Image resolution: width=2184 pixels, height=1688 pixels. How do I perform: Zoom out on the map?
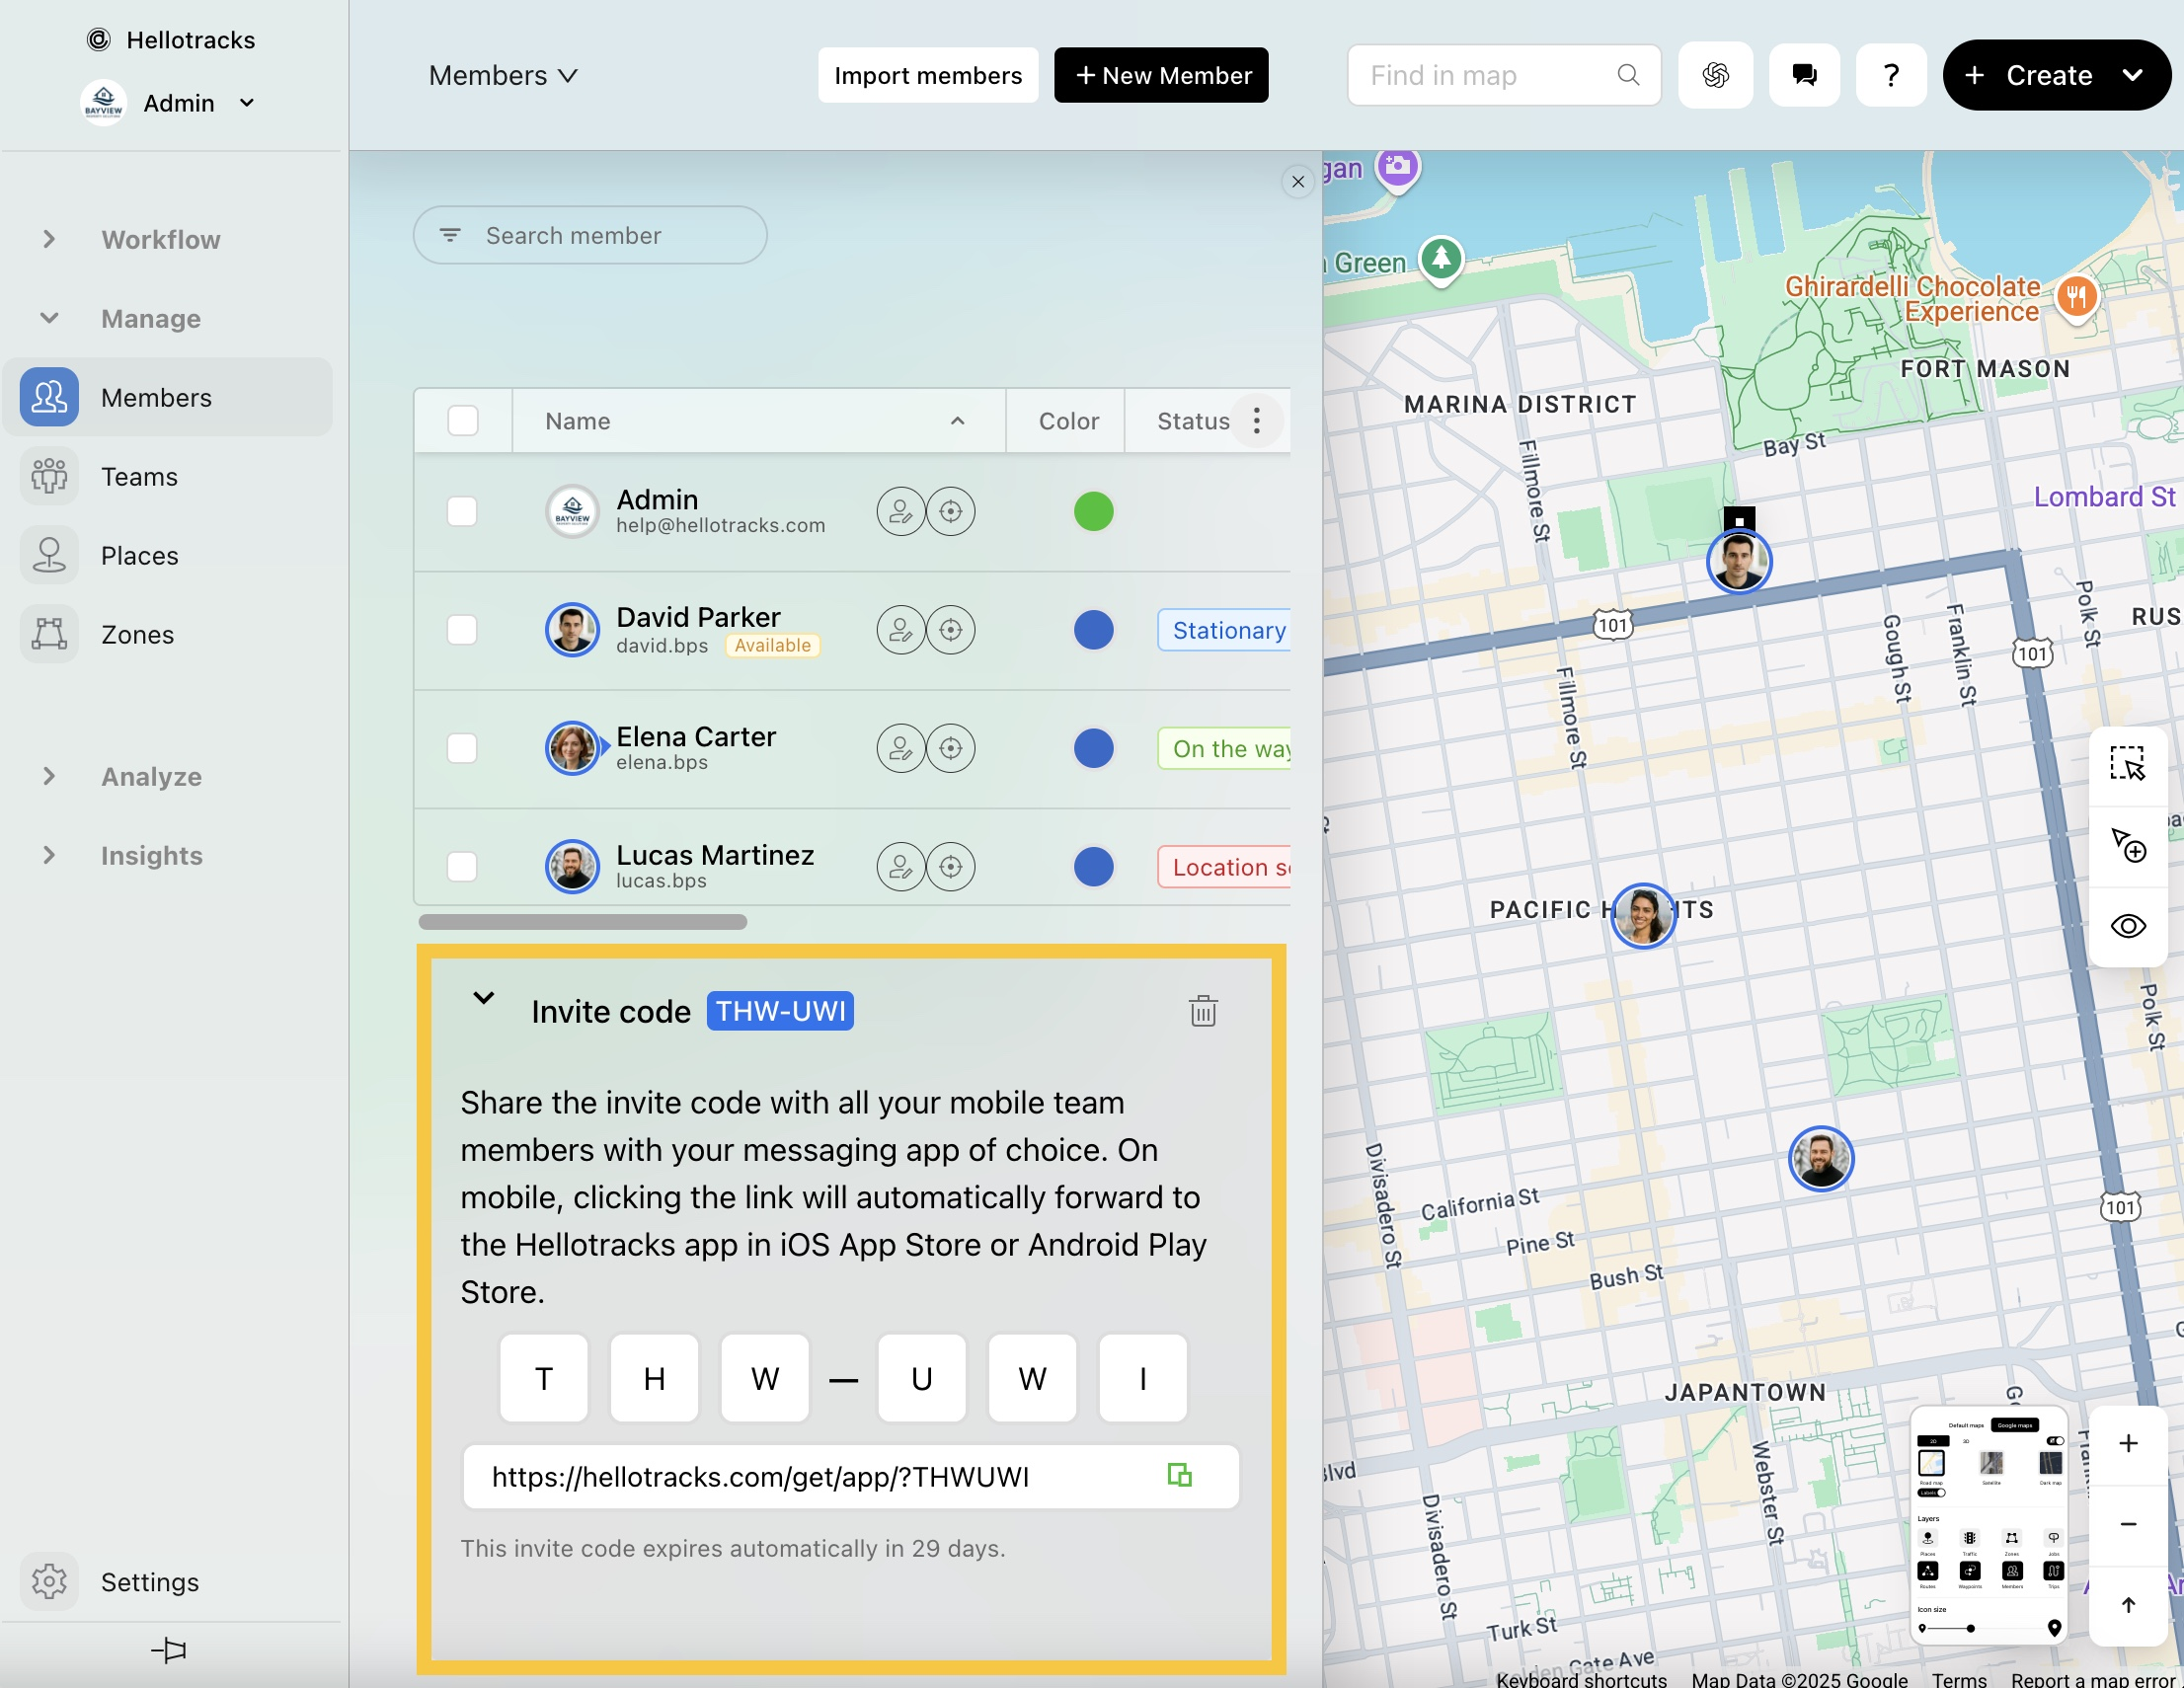(x=2128, y=1524)
